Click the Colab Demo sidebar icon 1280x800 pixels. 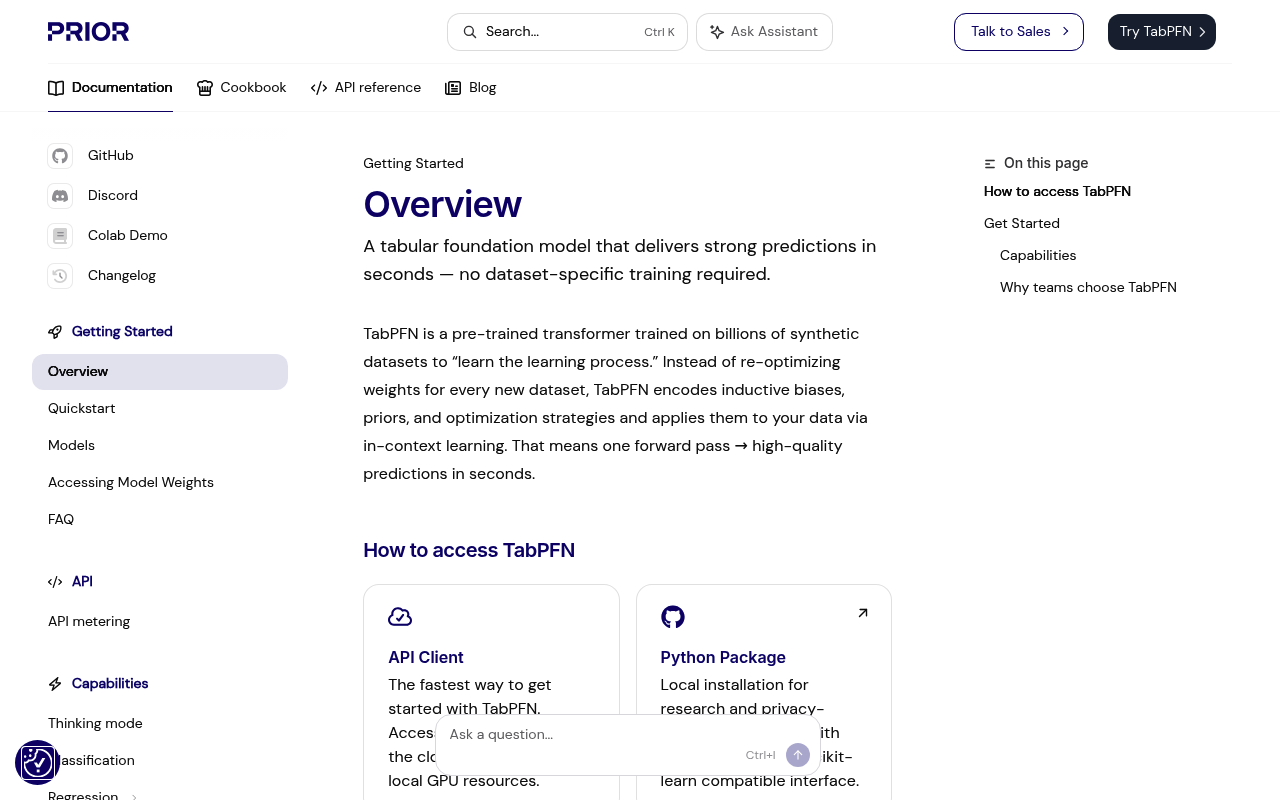60,236
